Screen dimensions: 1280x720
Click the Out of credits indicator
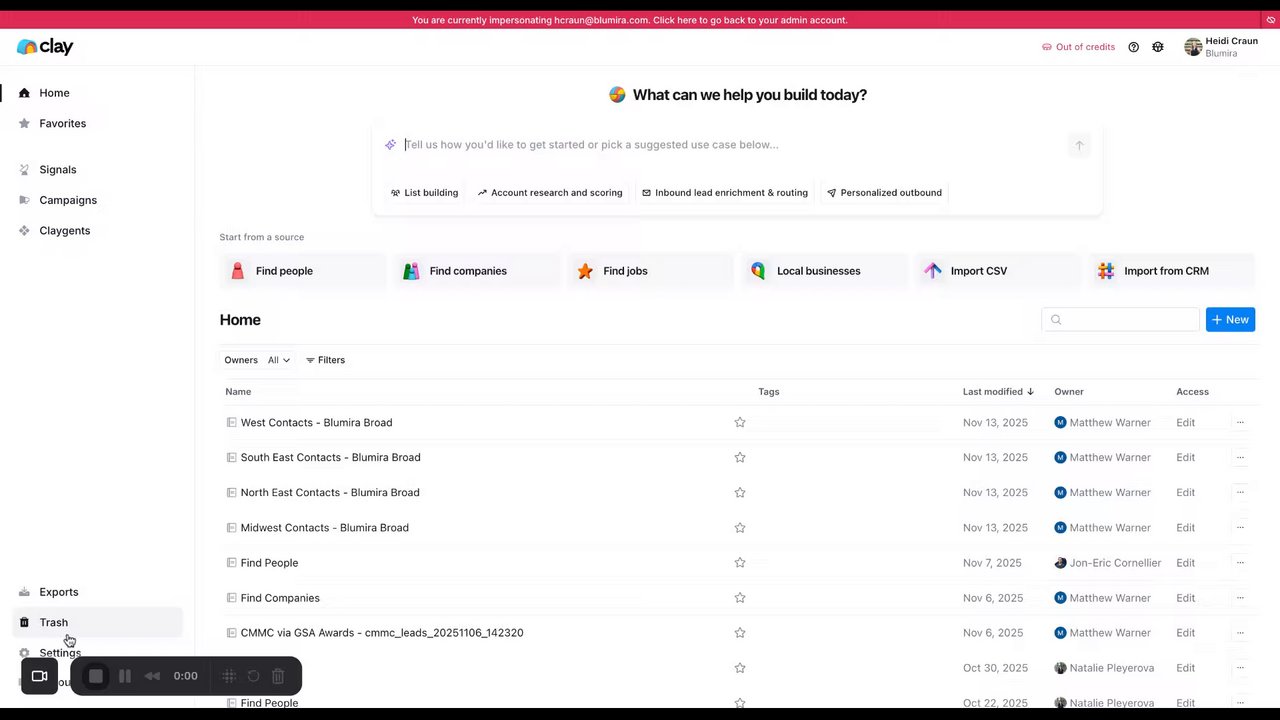coord(1078,47)
